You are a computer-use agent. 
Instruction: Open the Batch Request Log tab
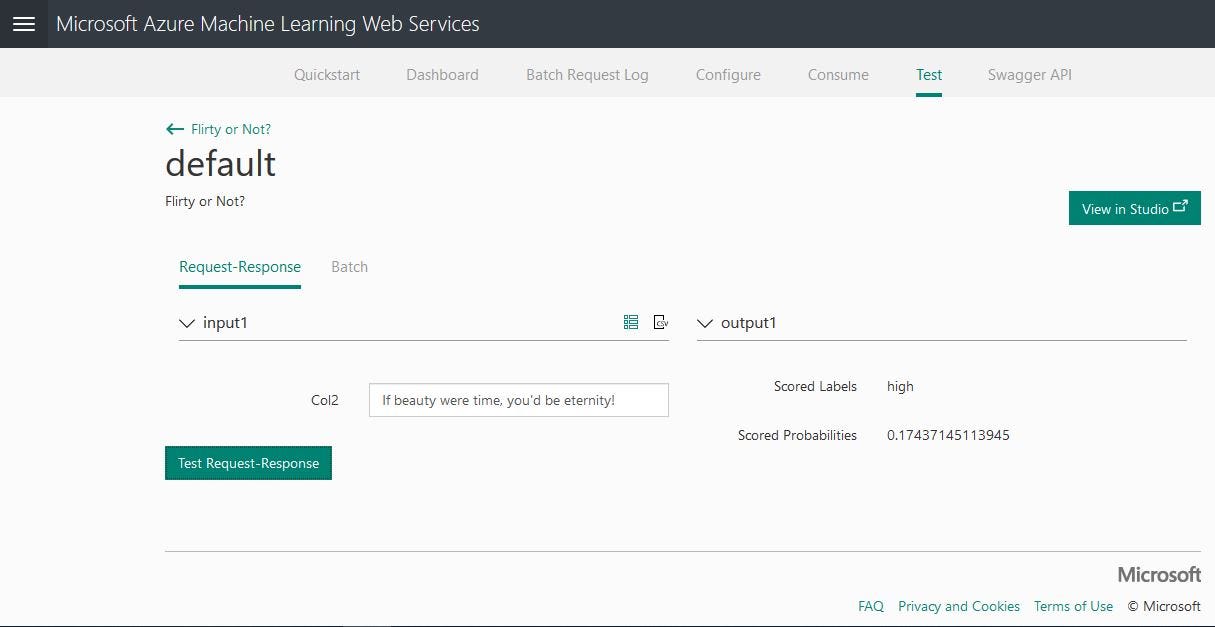click(587, 75)
